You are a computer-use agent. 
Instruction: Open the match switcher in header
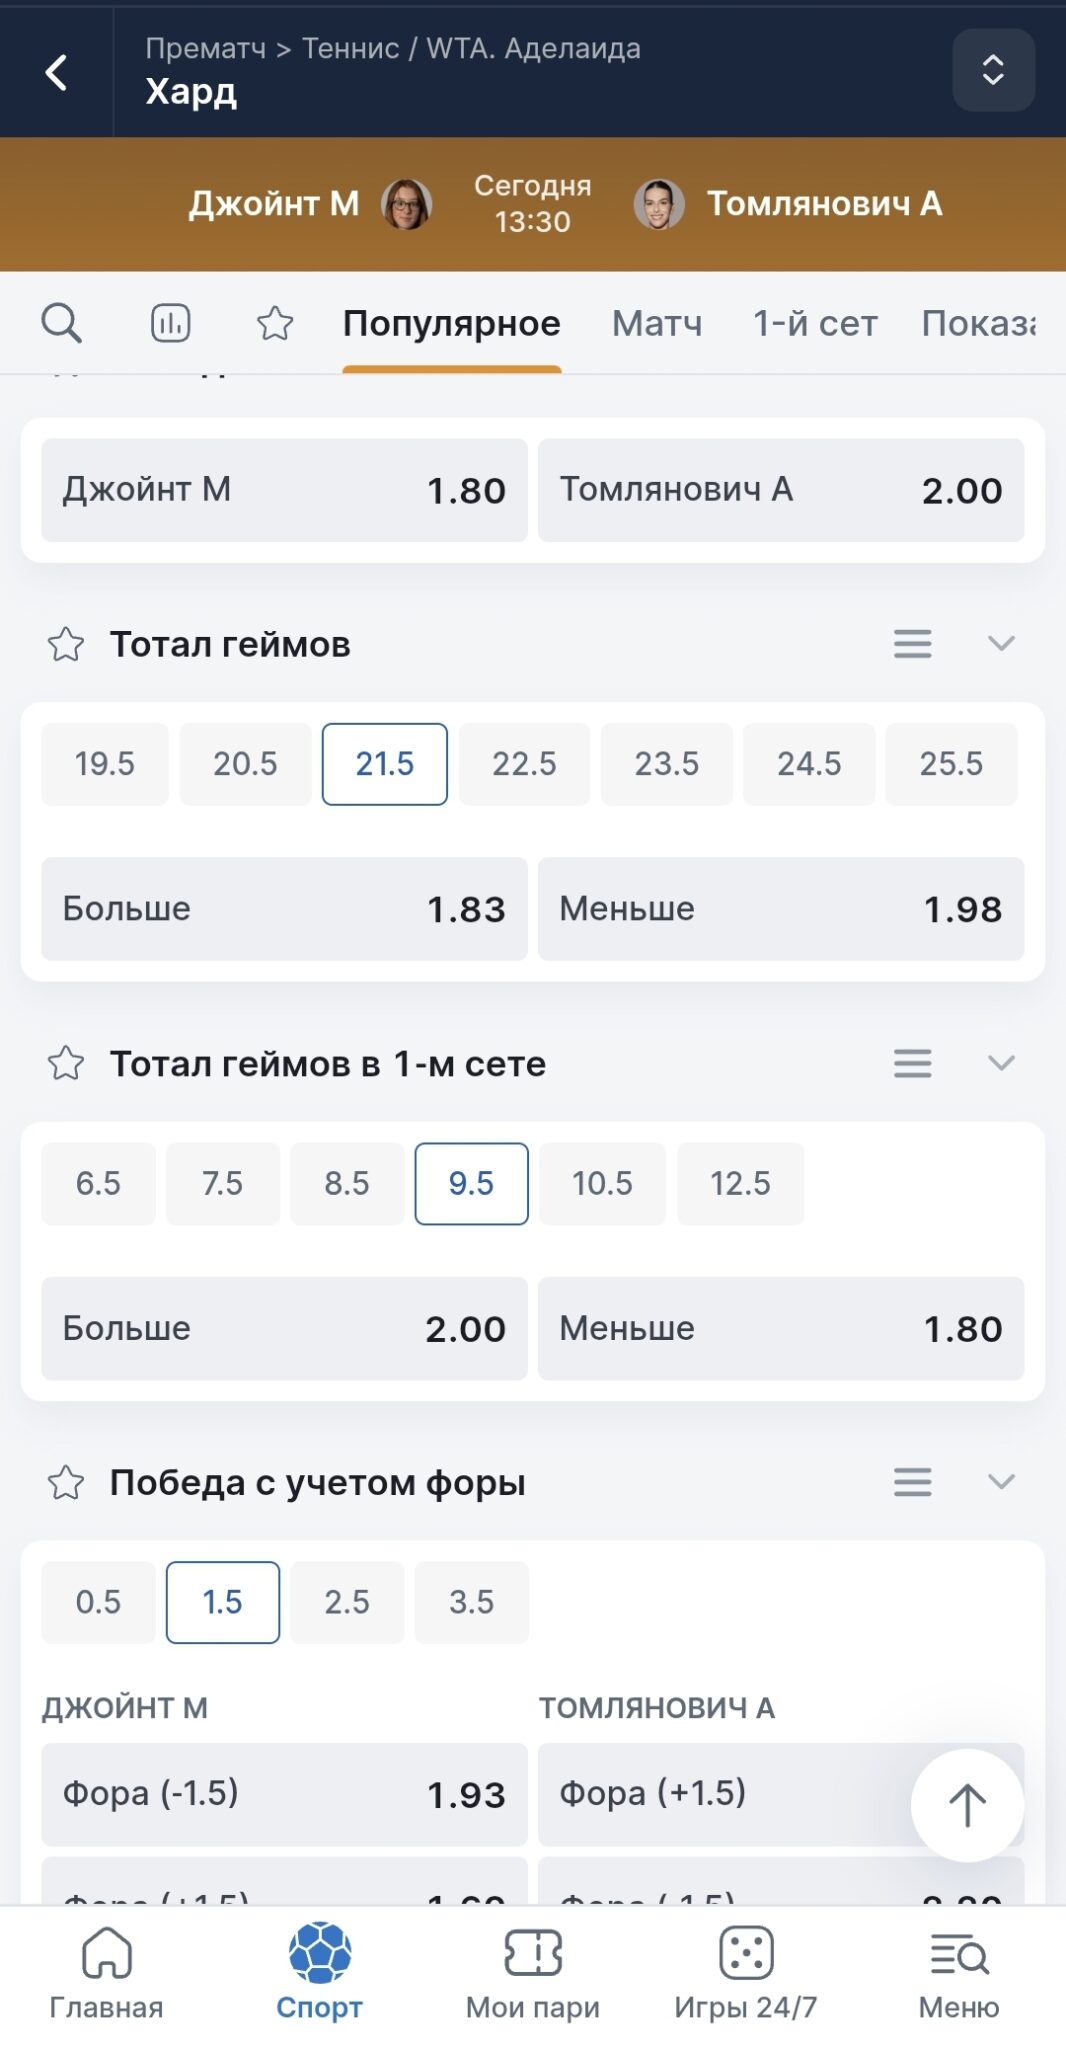[993, 70]
